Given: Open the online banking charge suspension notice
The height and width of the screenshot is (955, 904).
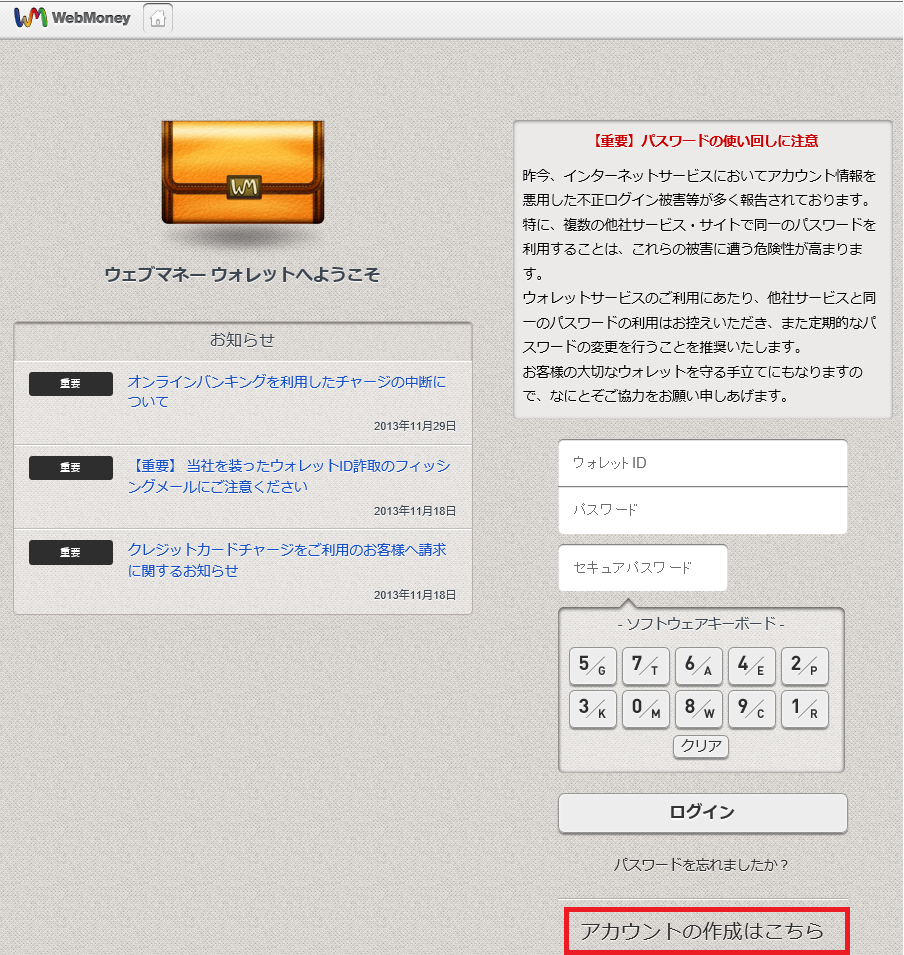Looking at the screenshot, I should [286, 391].
